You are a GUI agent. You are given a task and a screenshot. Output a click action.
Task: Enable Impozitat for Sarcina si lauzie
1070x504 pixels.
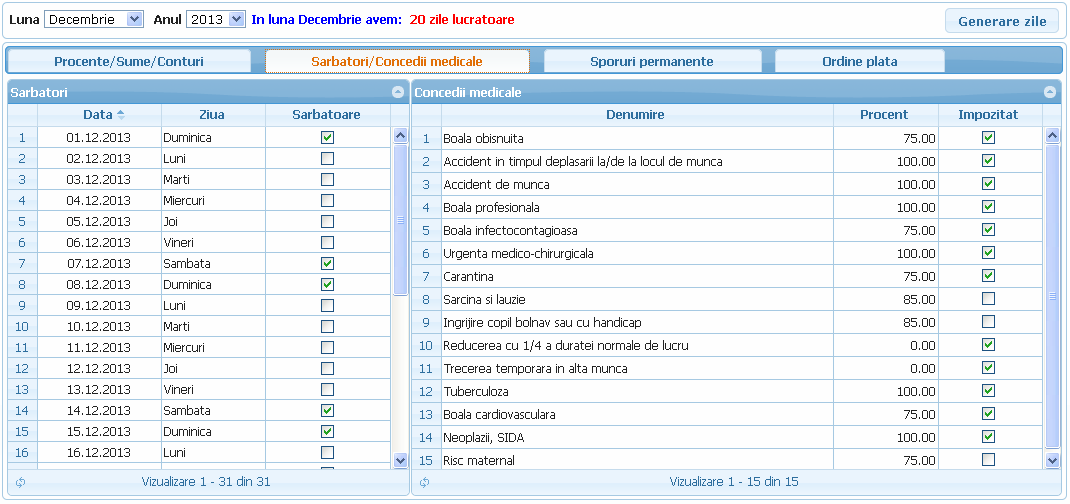coord(988,299)
